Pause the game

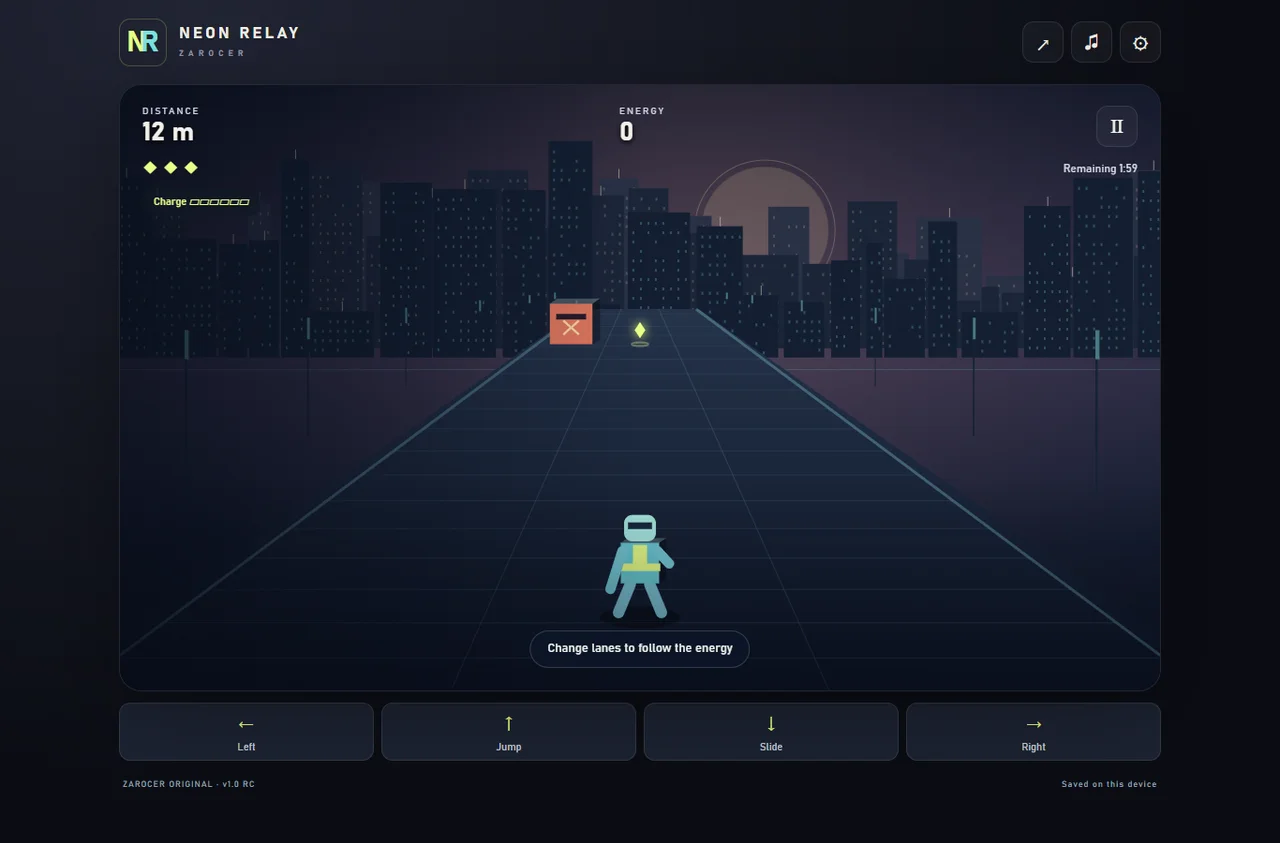point(1117,127)
